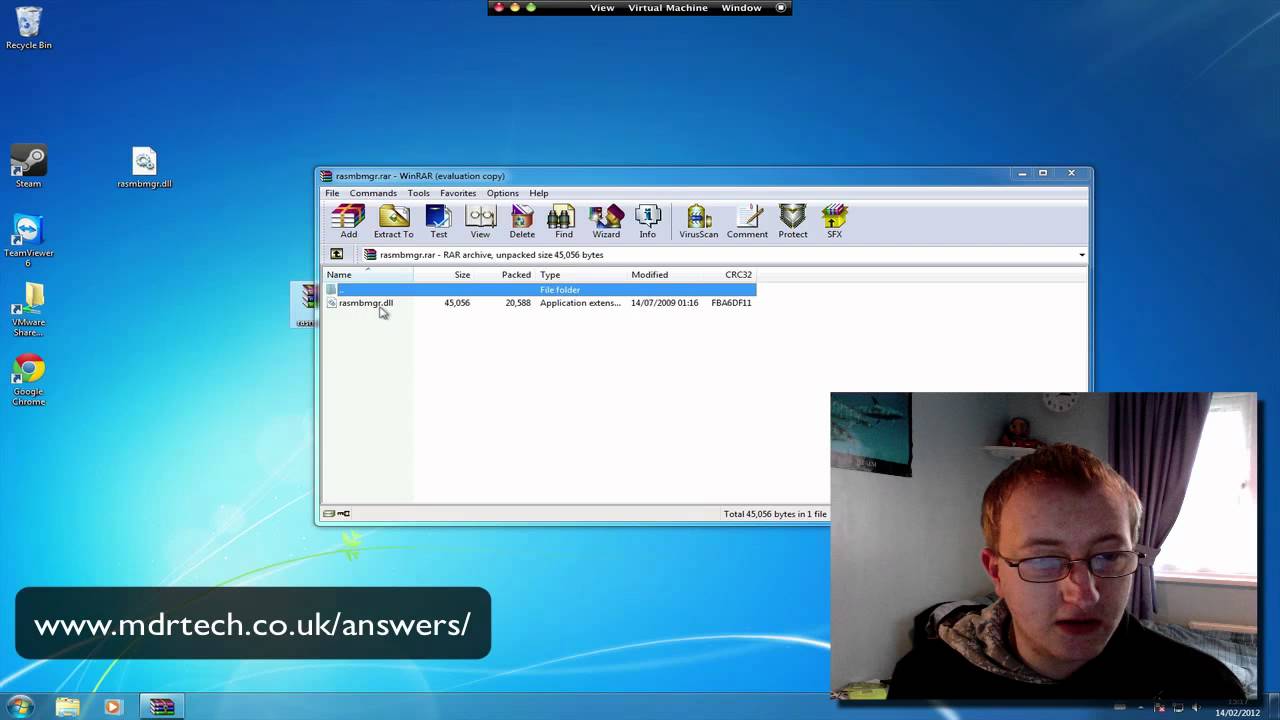Click the FBA6DF11 CRC32 value
Image resolution: width=1280 pixels, height=720 pixels.
[x=731, y=303]
